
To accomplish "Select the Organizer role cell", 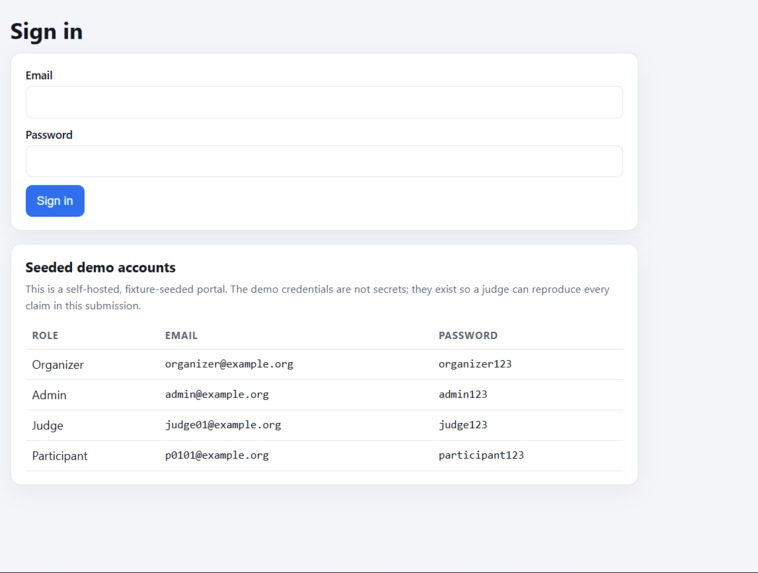I will (x=58, y=365).
